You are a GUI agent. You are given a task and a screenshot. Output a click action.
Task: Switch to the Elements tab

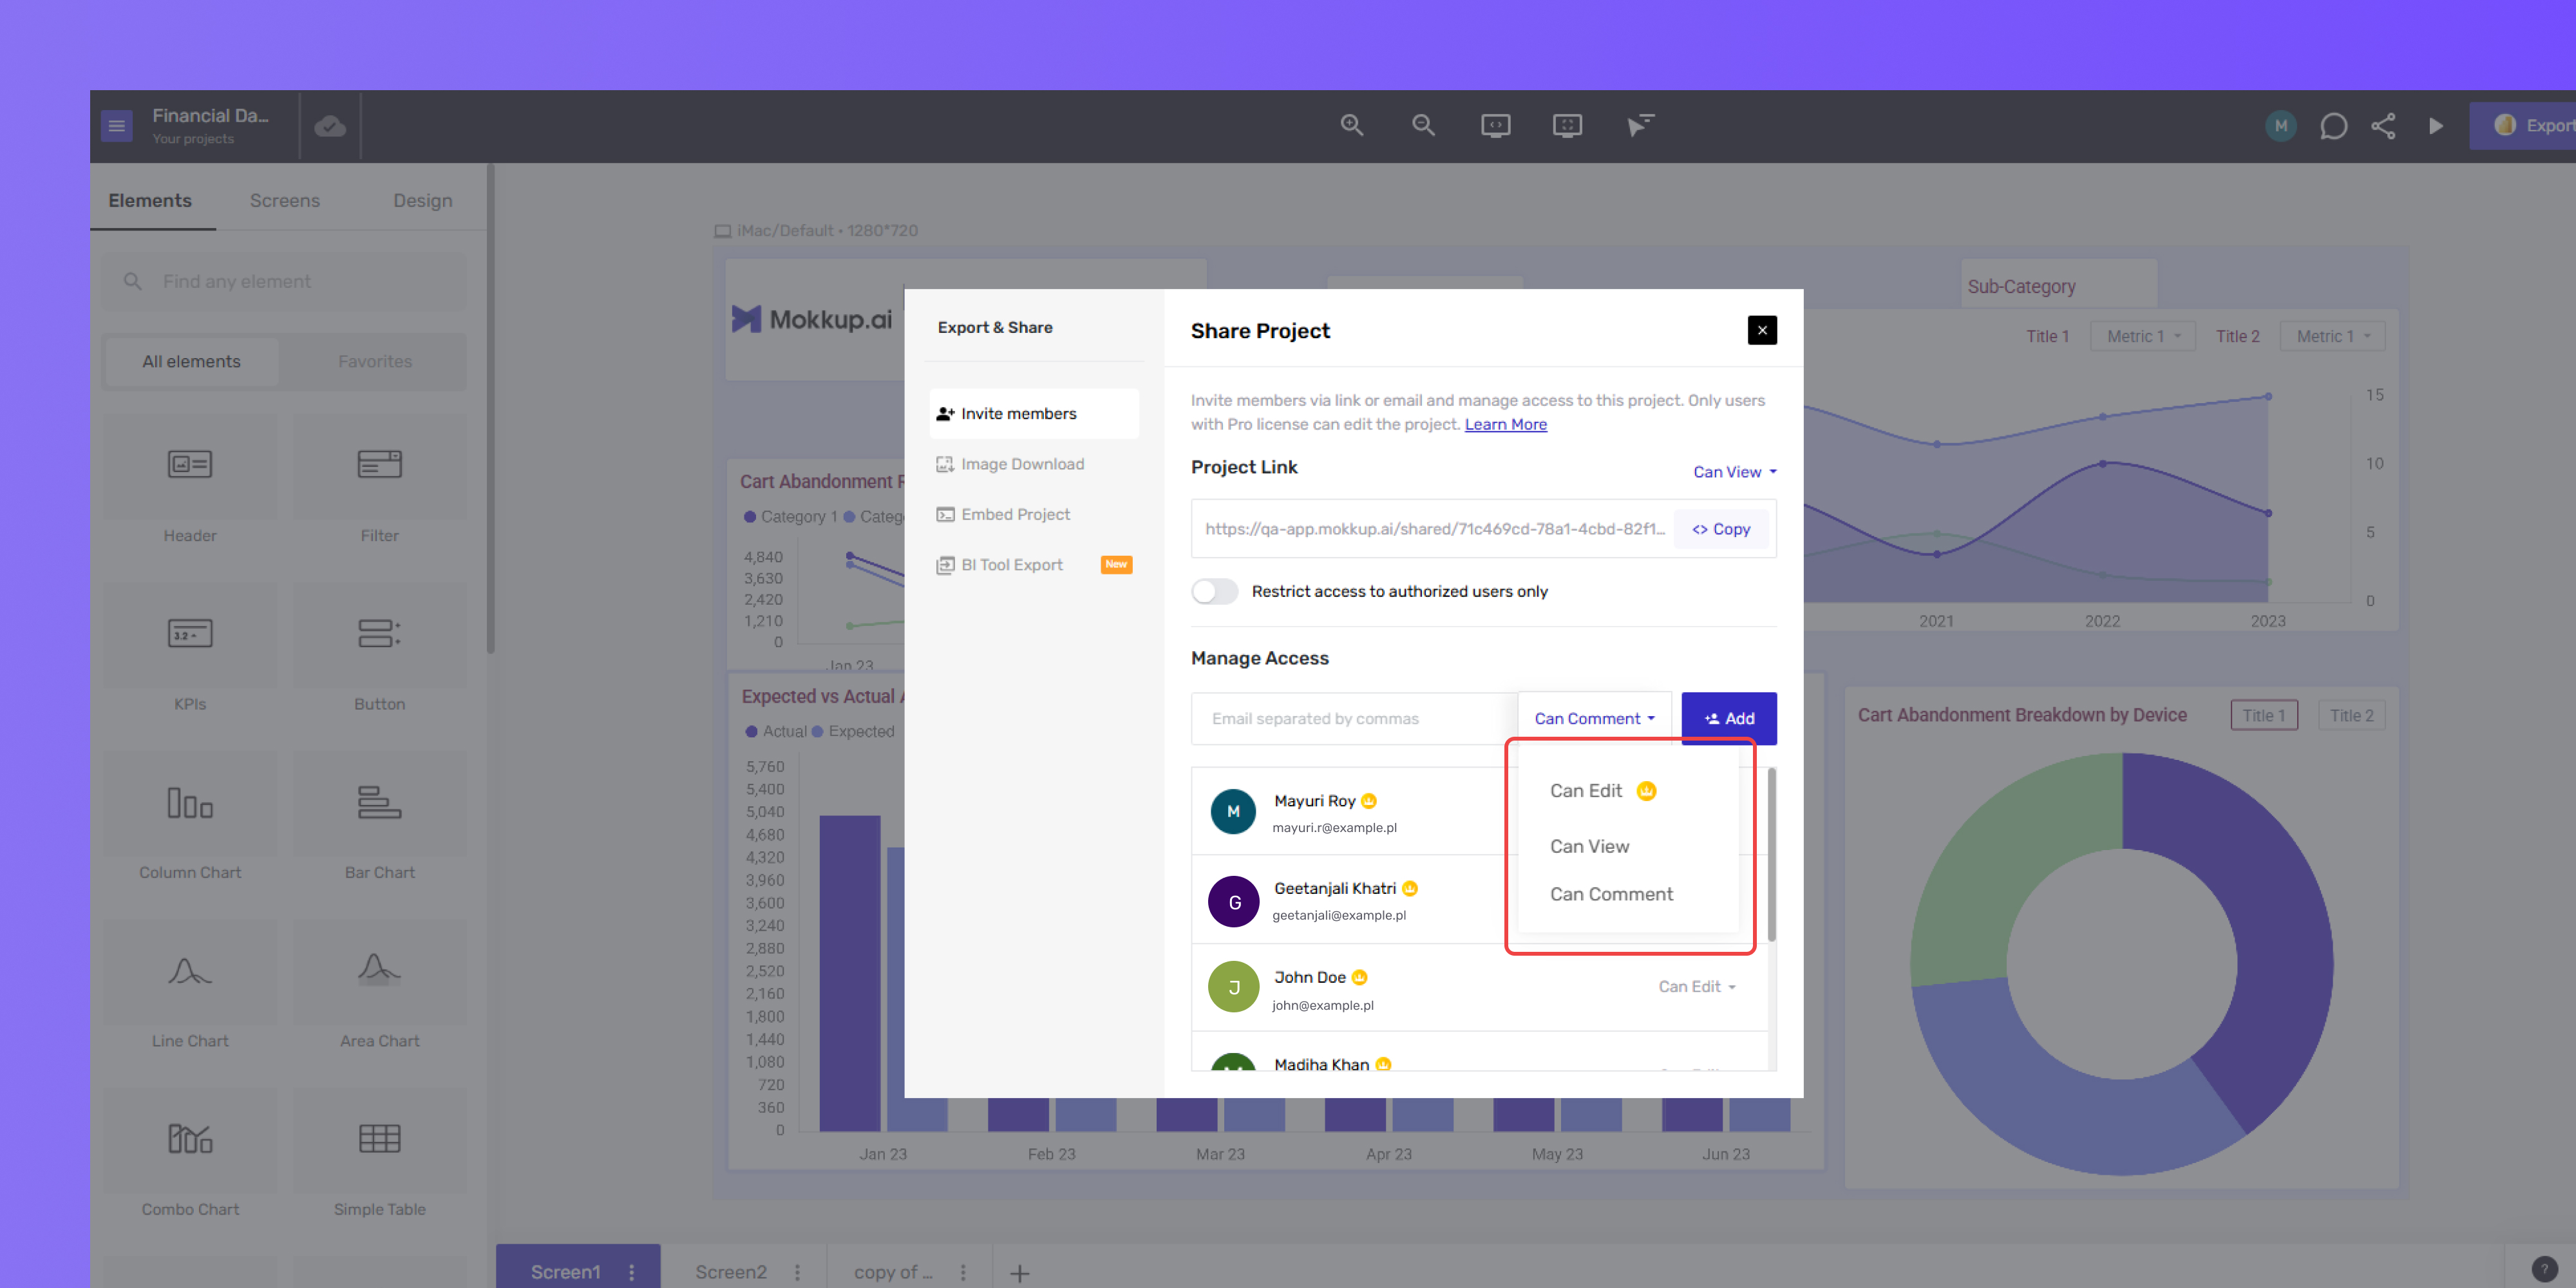[150, 200]
